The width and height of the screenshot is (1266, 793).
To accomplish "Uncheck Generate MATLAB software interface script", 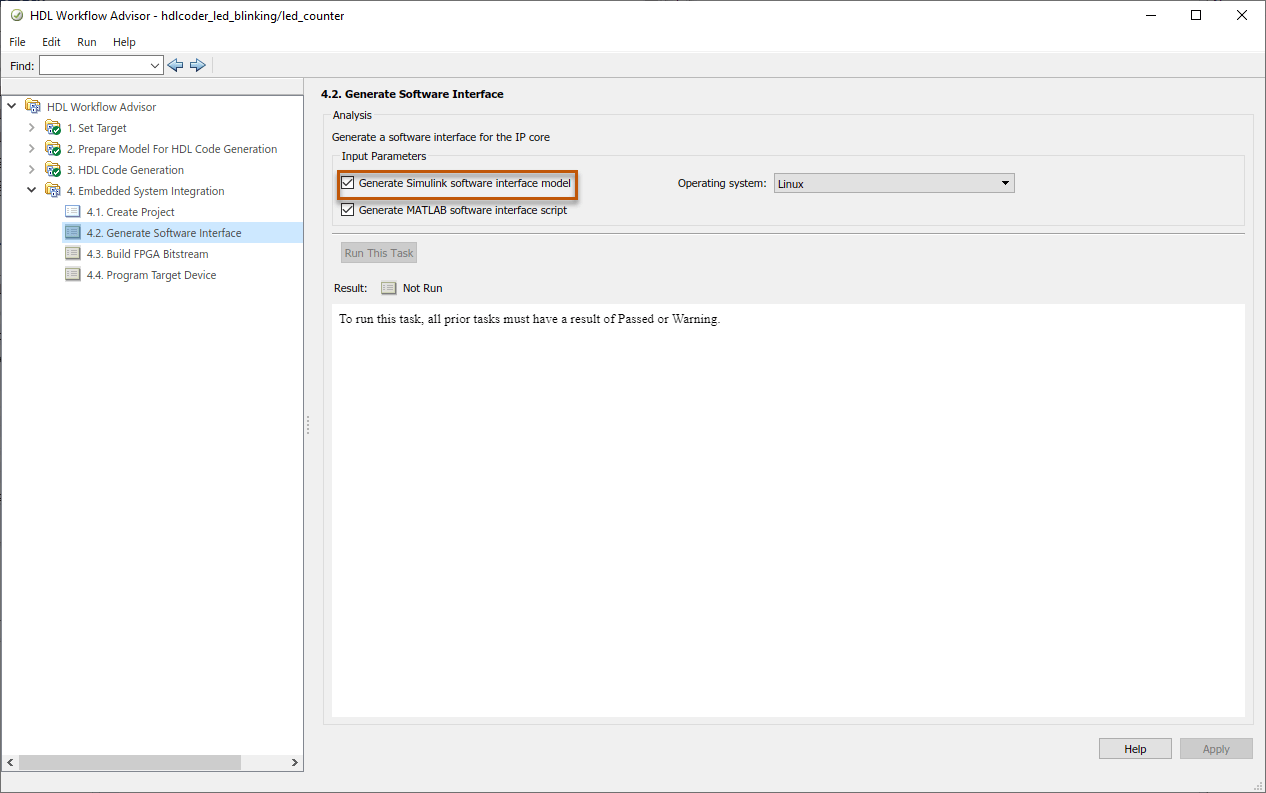I will point(348,210).
